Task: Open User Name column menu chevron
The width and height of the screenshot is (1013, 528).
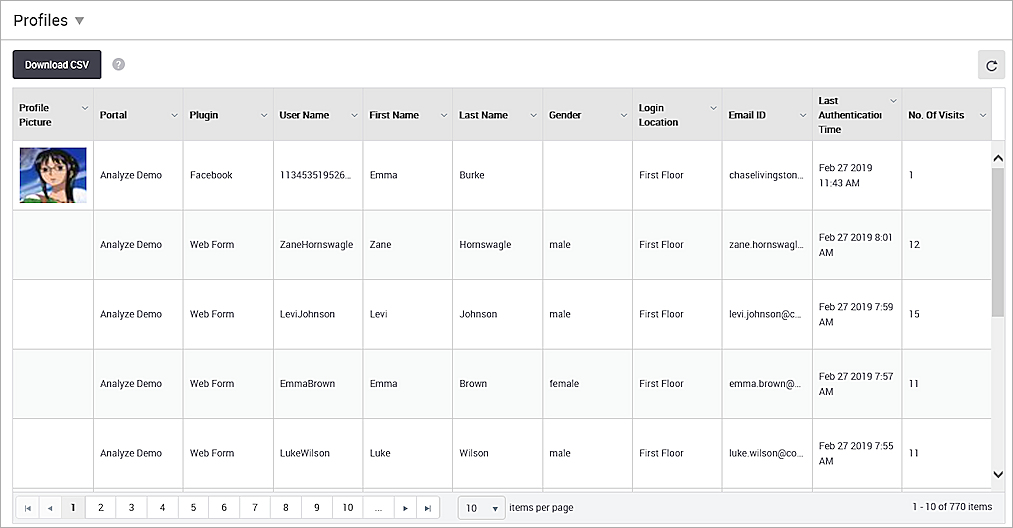Action: tap(354, 115)
